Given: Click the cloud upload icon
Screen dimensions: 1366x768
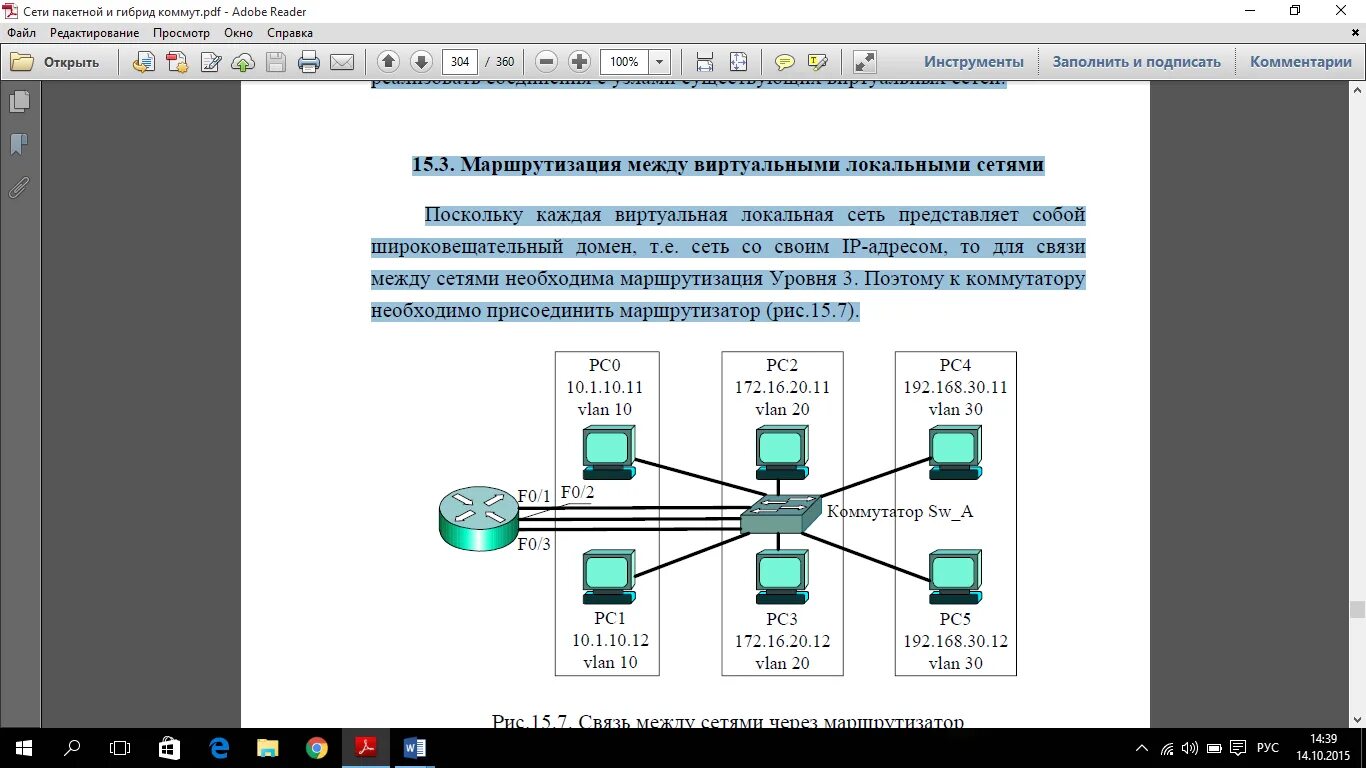Looking at the screenshot, I should click(x=243, y=62).
